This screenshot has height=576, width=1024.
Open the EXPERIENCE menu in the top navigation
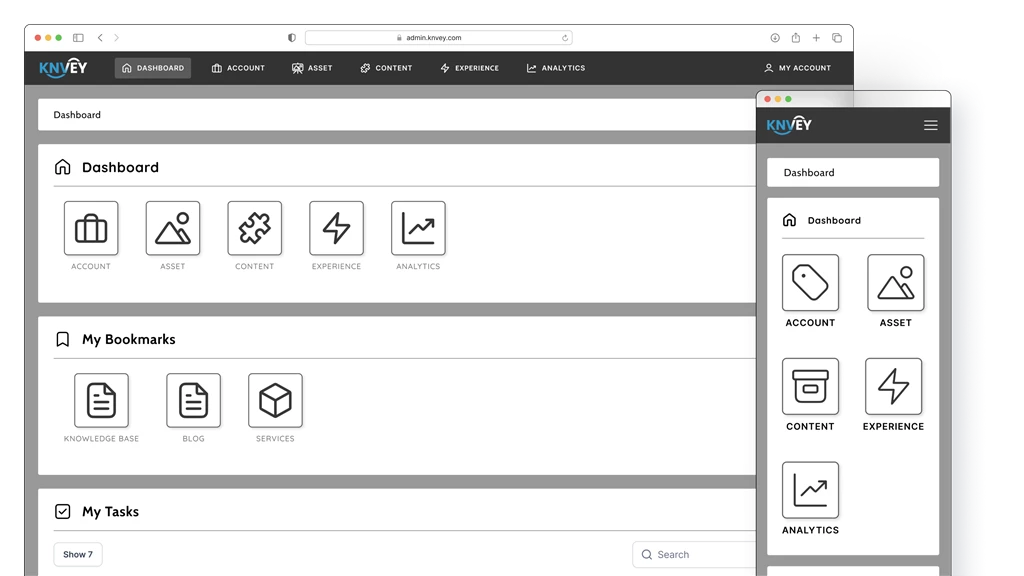point(469,68)
